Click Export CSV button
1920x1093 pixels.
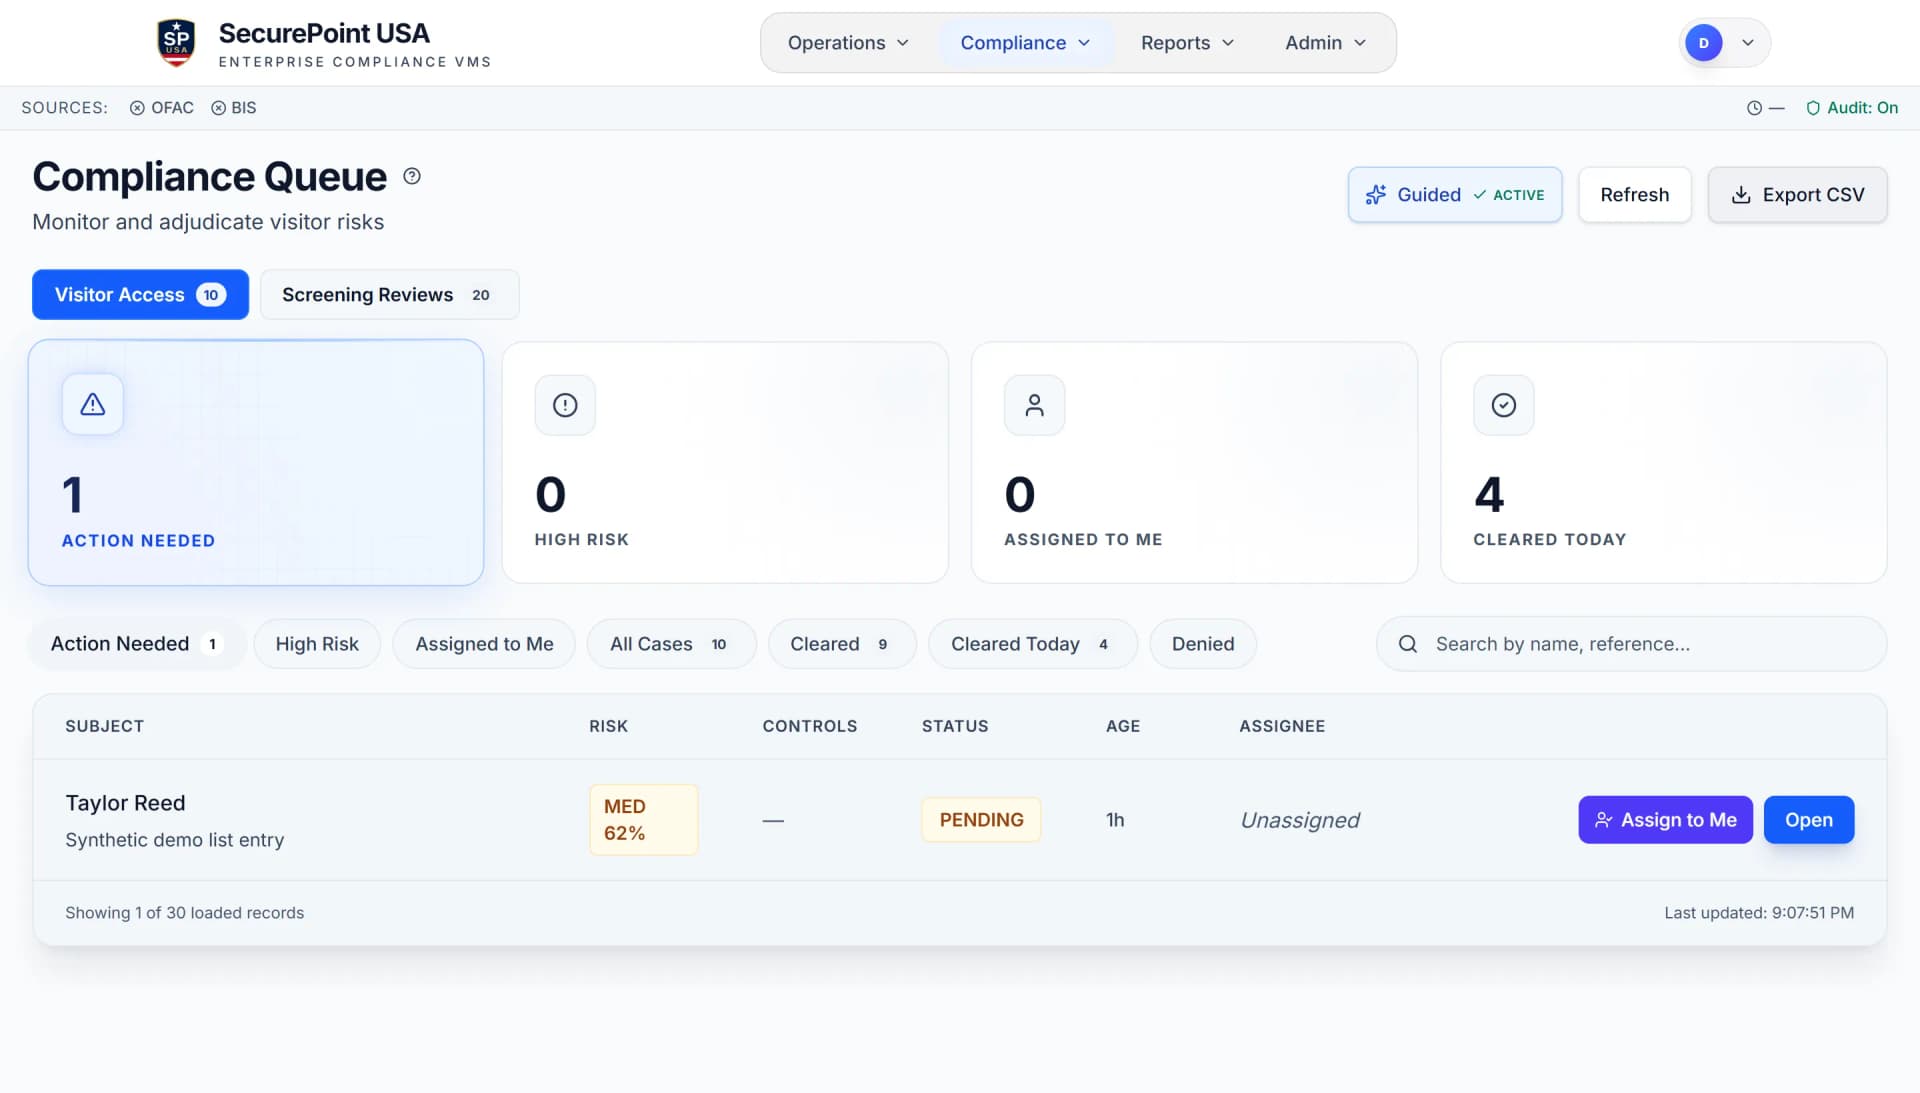tap(1797, 195)
